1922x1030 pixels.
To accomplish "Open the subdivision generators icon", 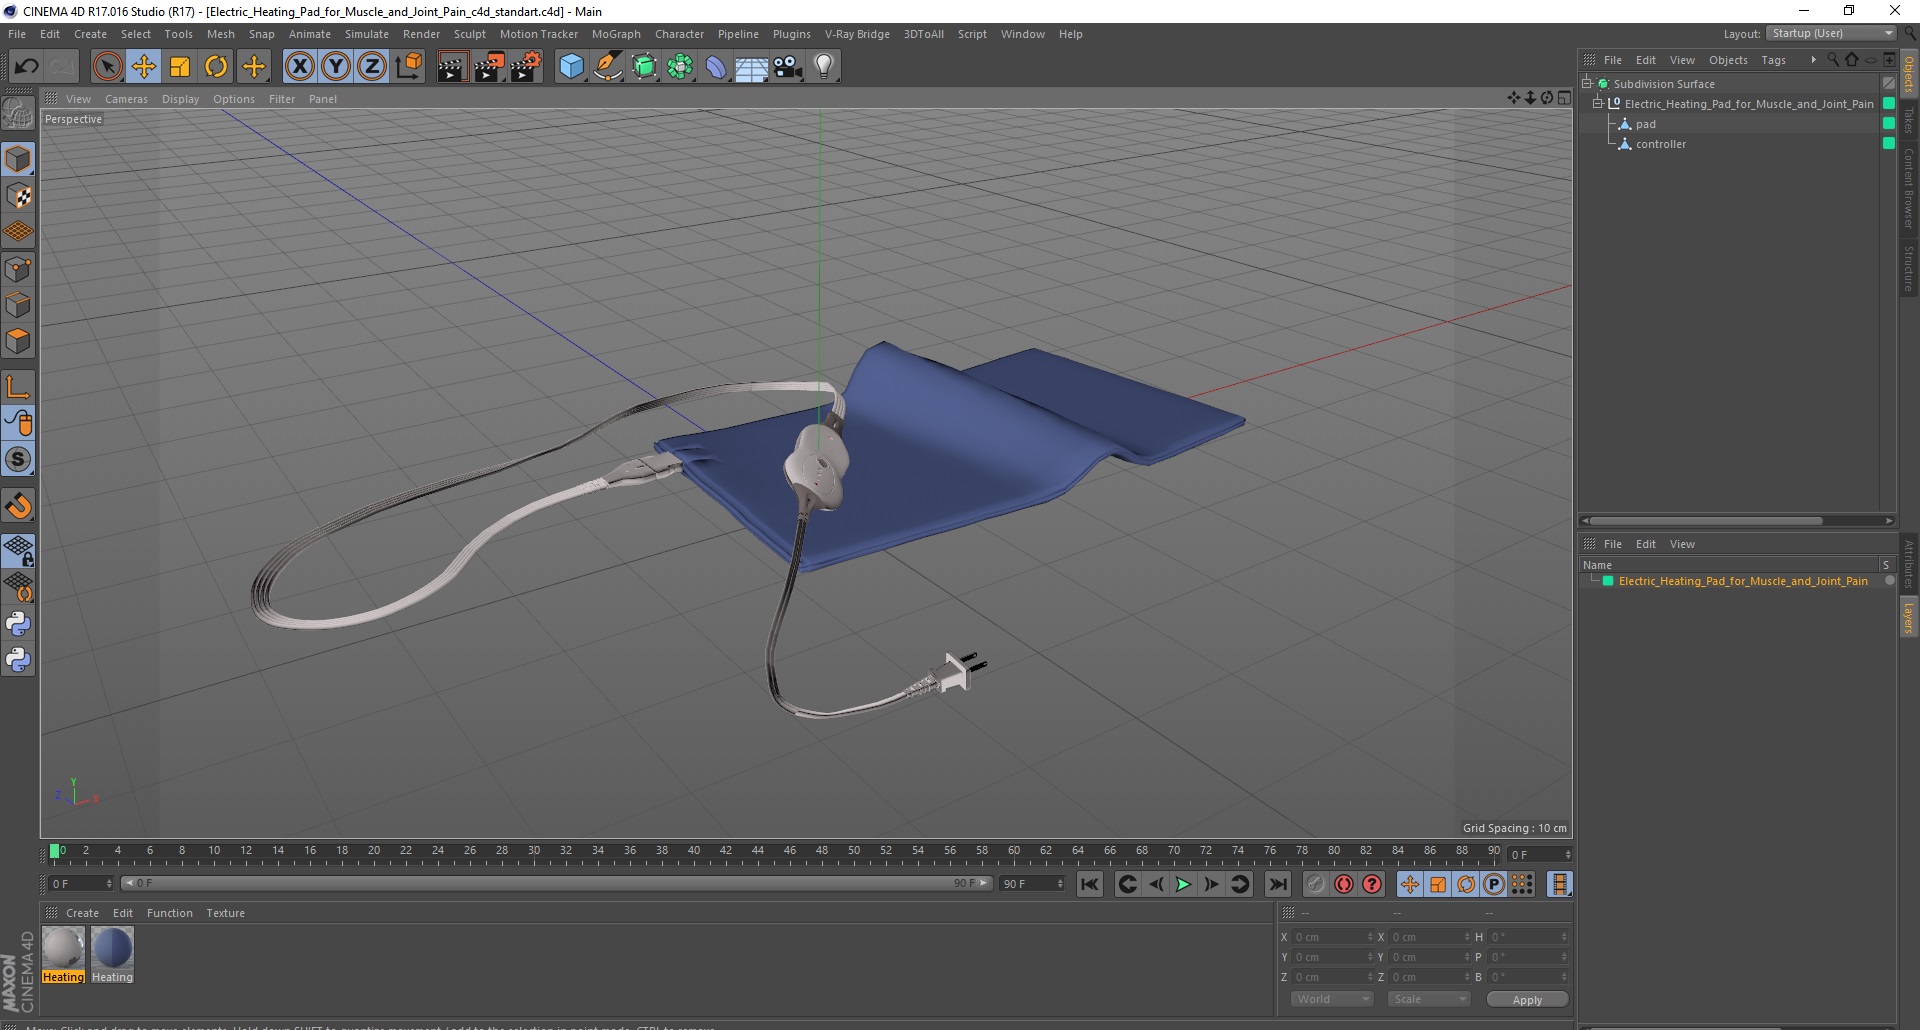I will pos(644,67).
